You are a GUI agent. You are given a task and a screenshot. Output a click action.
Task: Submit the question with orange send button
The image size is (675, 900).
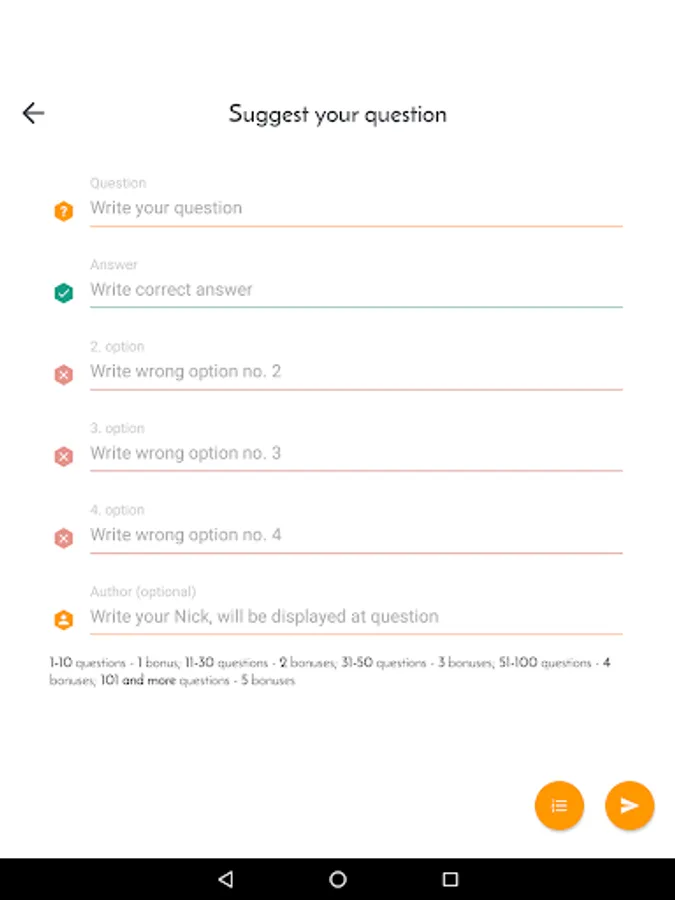629,805
